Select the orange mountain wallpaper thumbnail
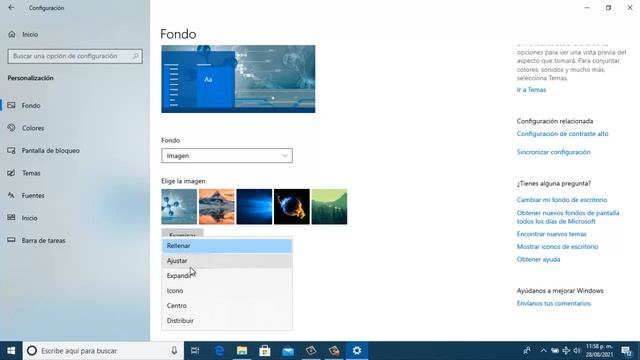Viewport: 640px width, 360px height. (x=216, y=207)
